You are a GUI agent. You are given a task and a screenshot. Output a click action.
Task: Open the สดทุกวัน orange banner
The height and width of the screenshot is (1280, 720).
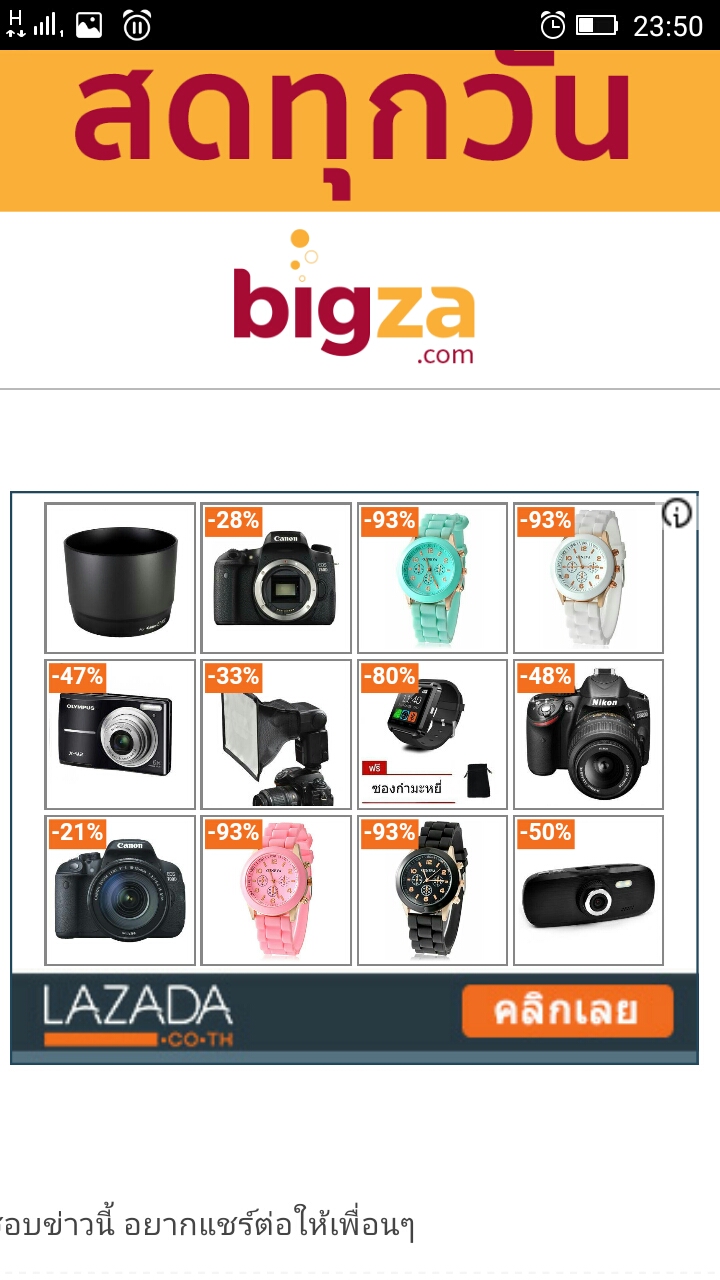coord(360,130)
